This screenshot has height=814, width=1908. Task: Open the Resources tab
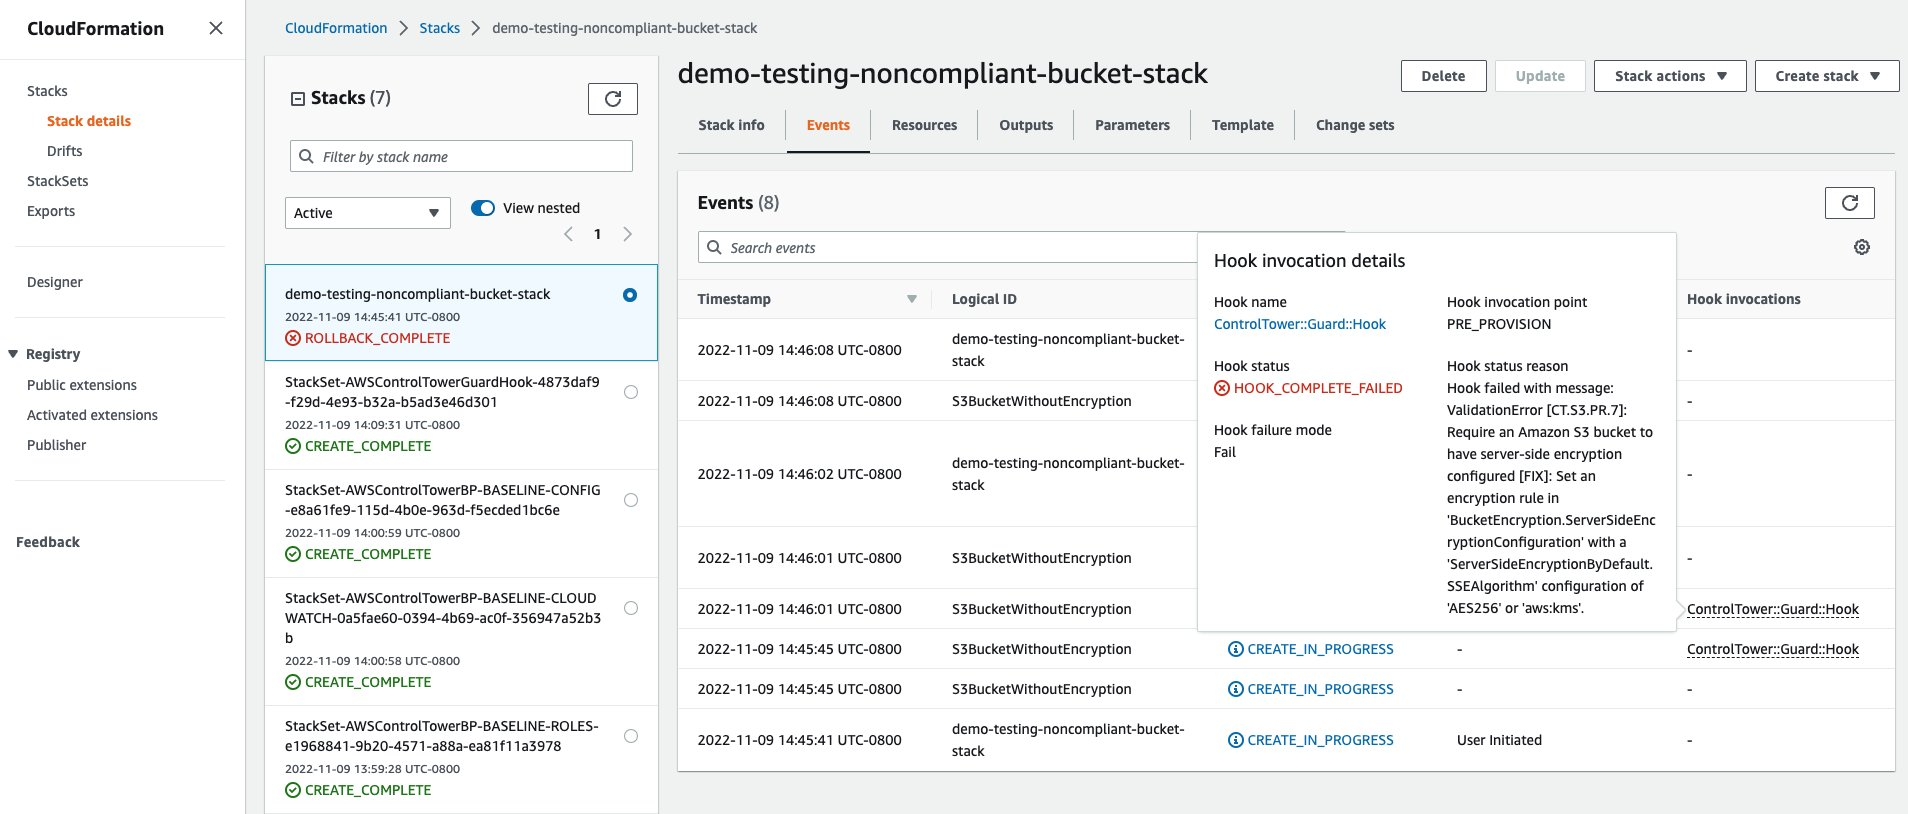tap(924, 125)
